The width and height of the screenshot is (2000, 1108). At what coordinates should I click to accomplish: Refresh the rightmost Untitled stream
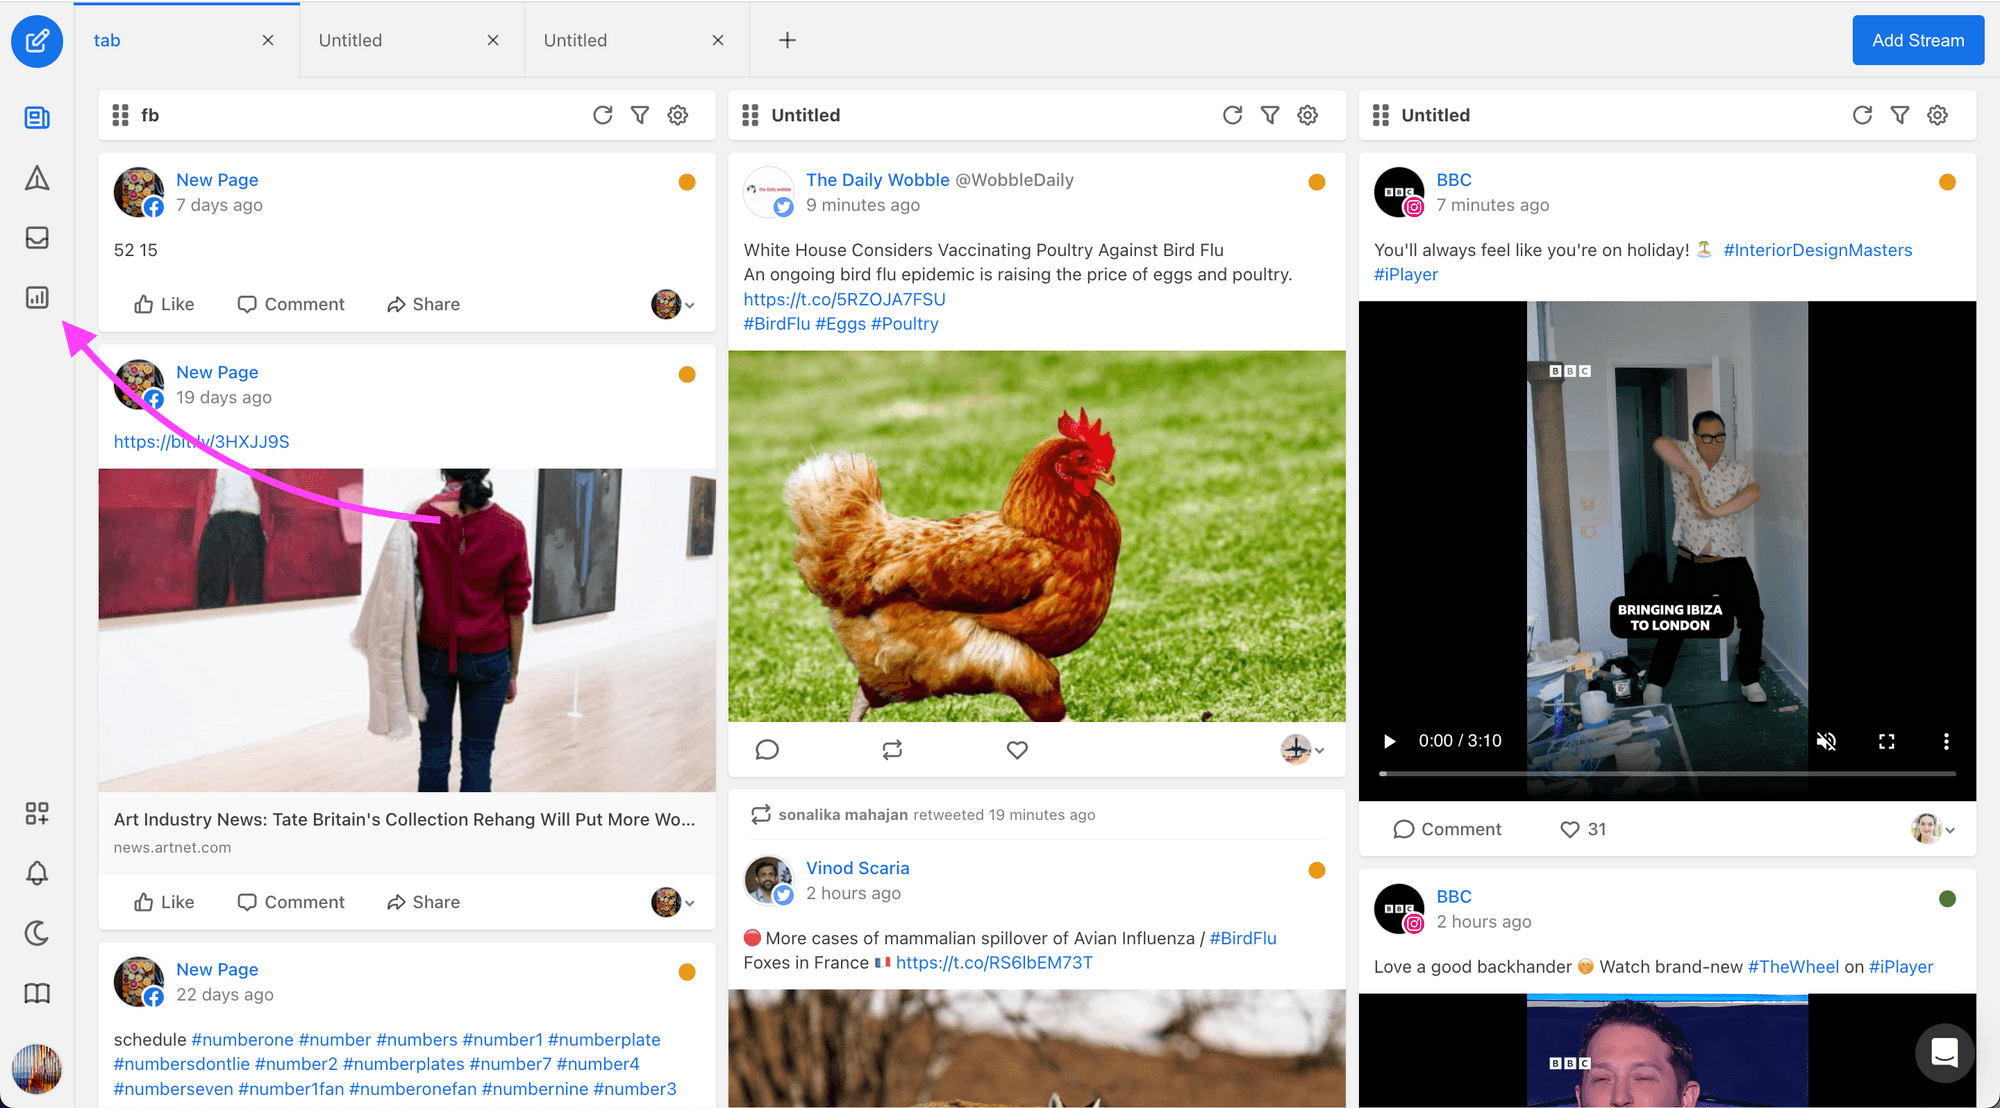coord(1862,115)
